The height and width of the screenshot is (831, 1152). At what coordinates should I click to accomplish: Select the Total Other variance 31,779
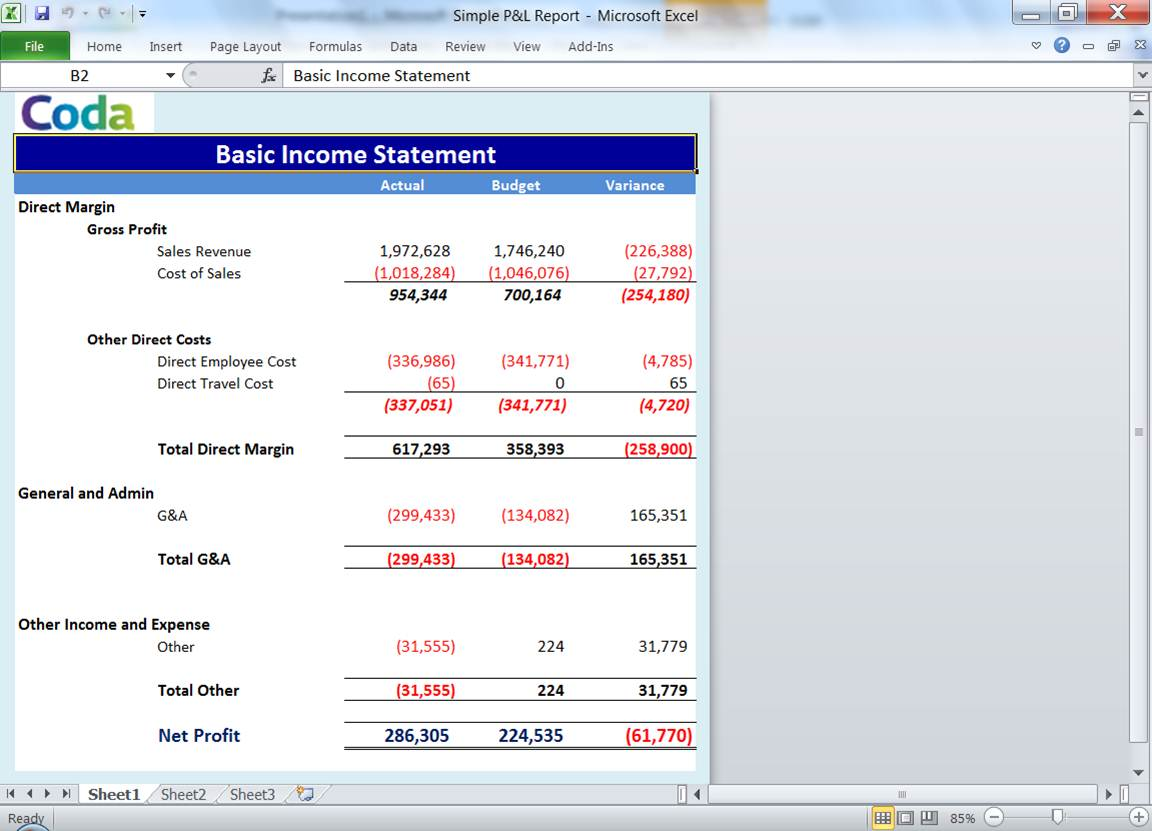663,690
